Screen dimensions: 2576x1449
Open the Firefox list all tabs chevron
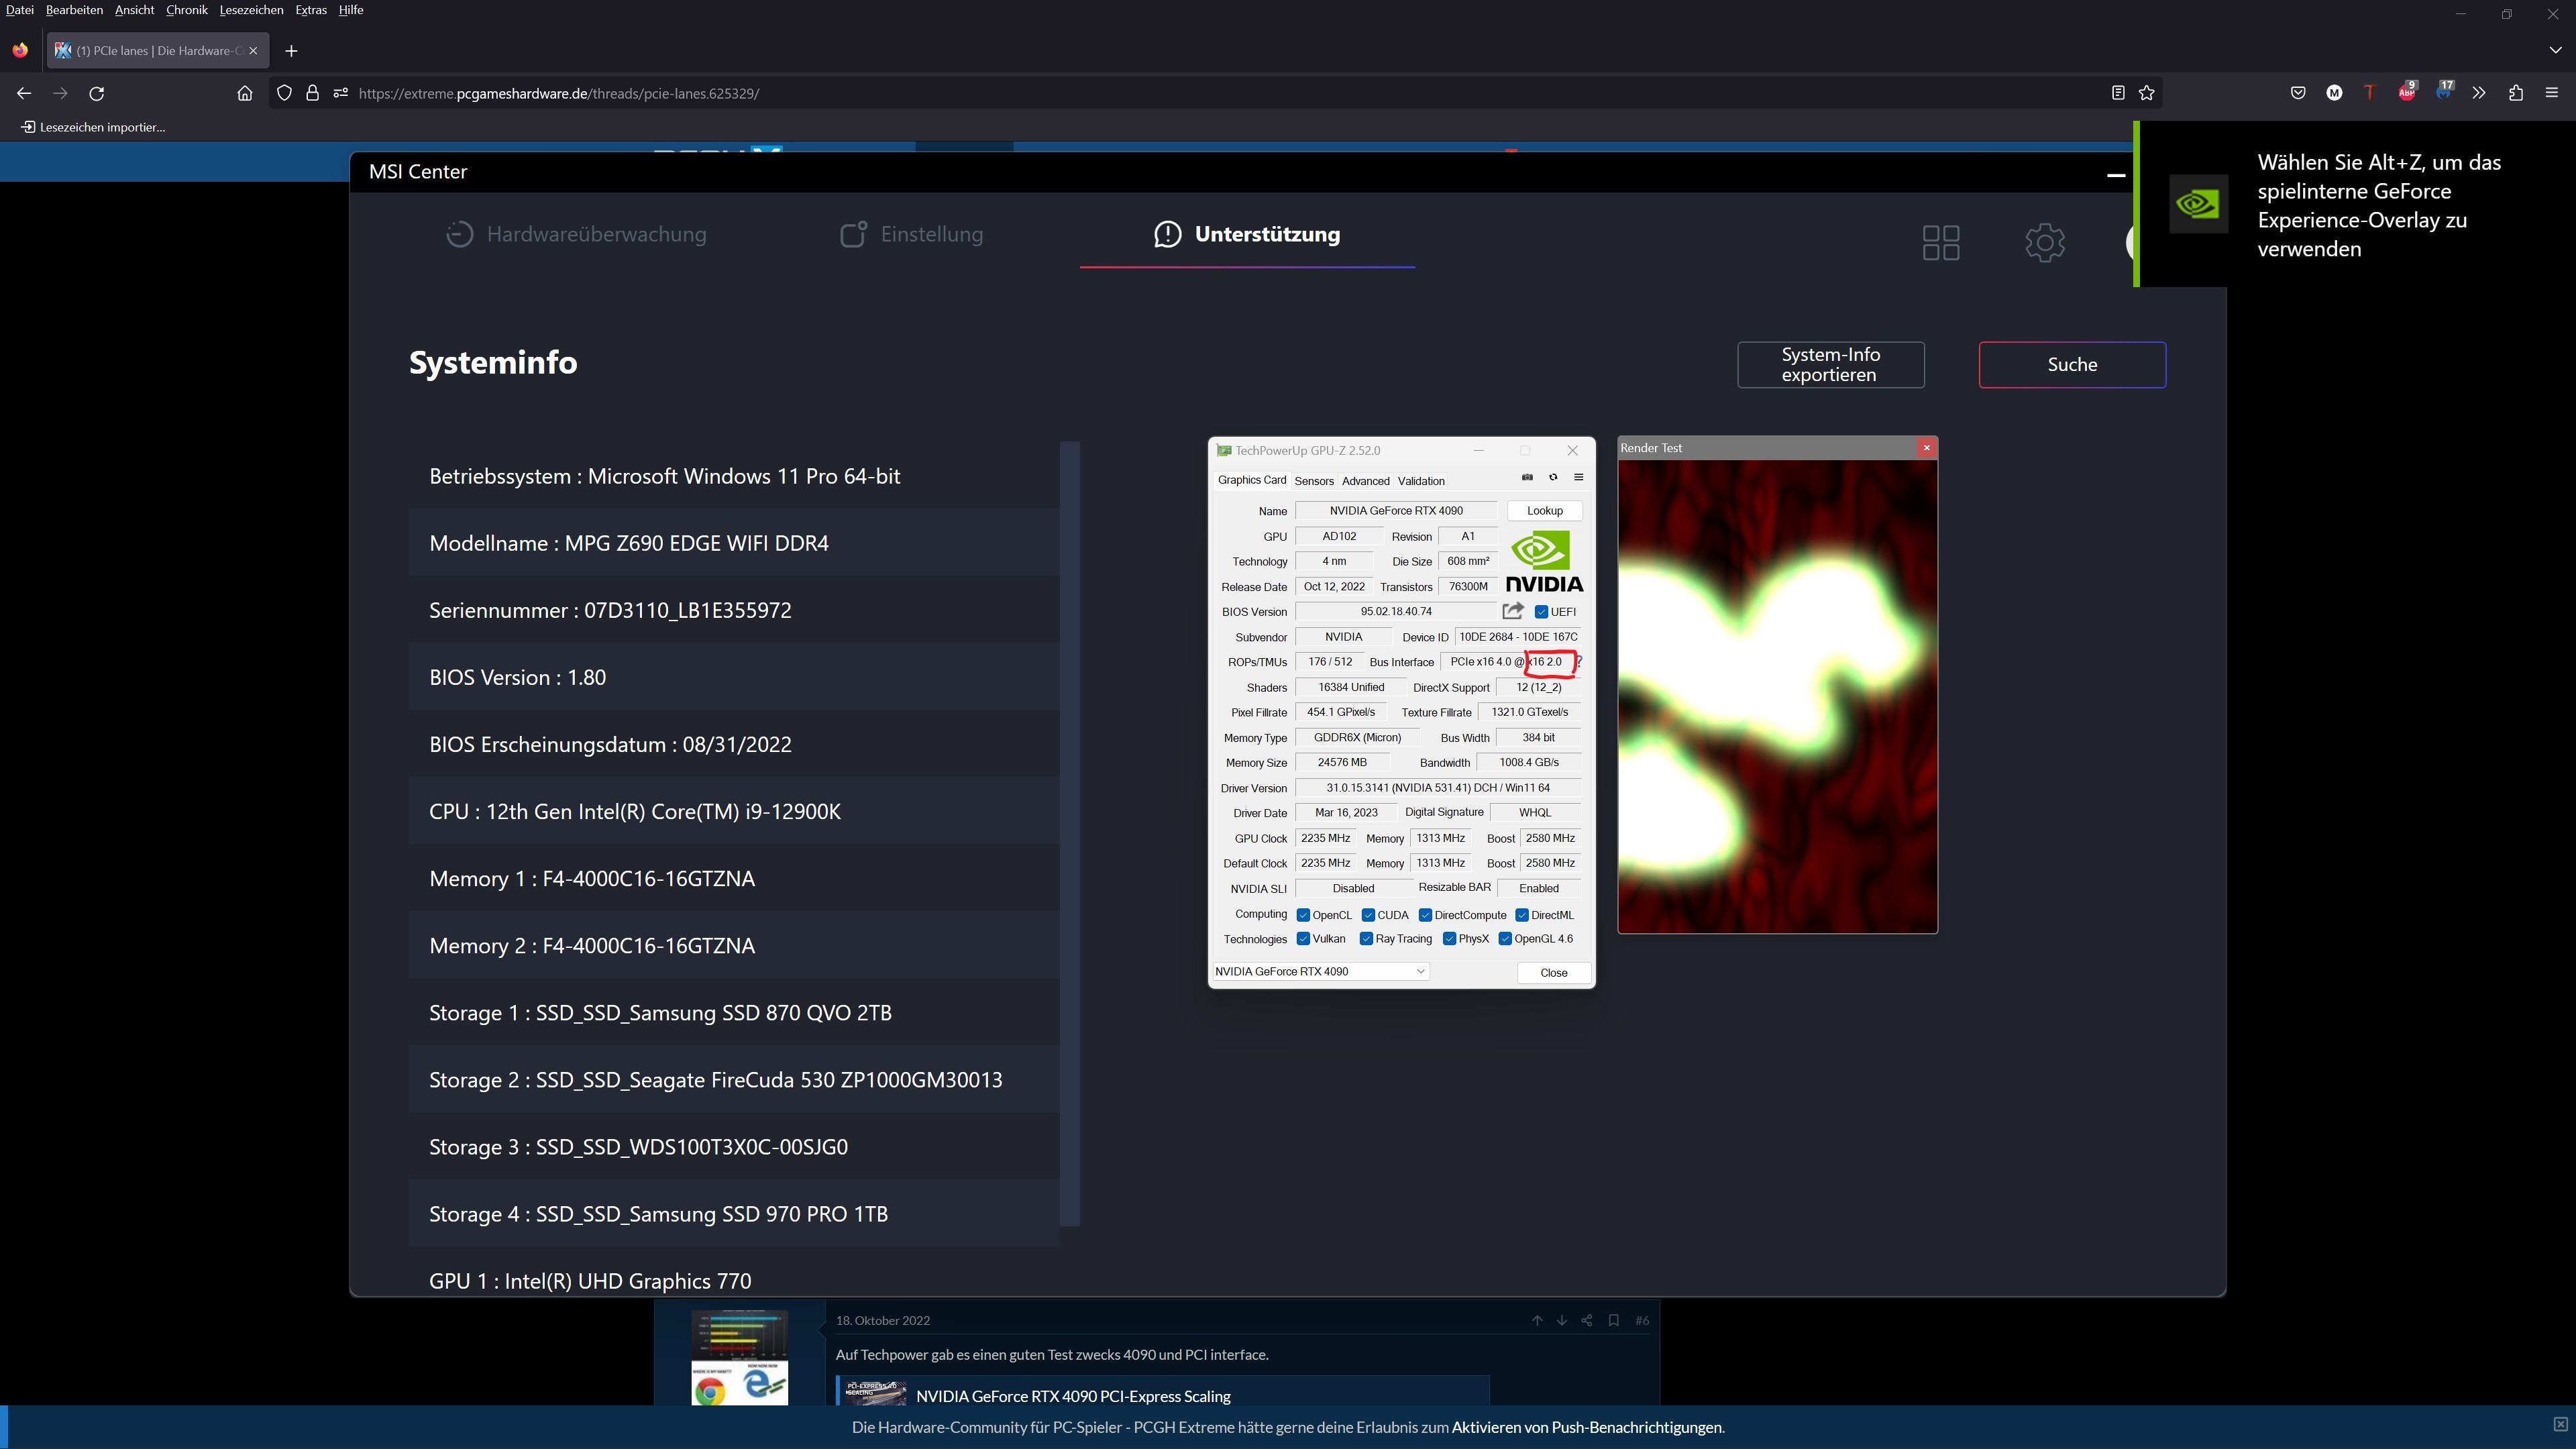2555,51
